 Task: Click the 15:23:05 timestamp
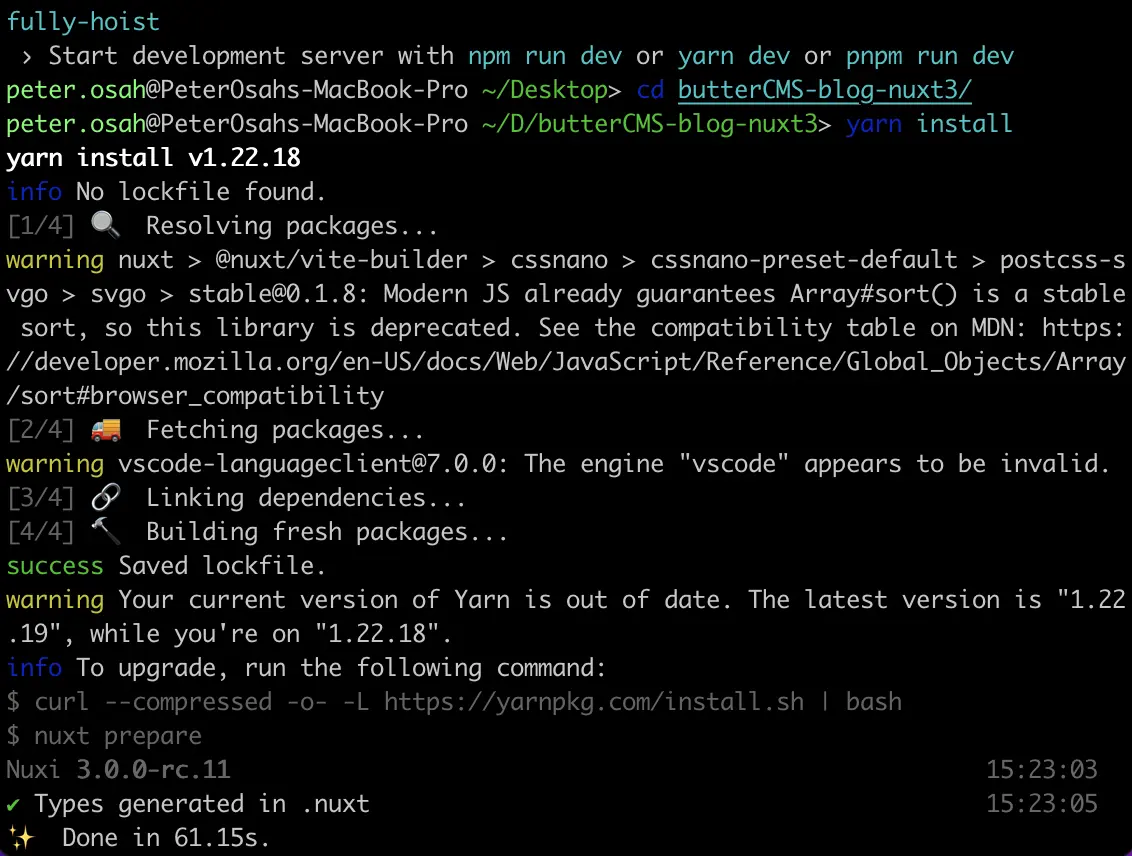[1042, 803]
